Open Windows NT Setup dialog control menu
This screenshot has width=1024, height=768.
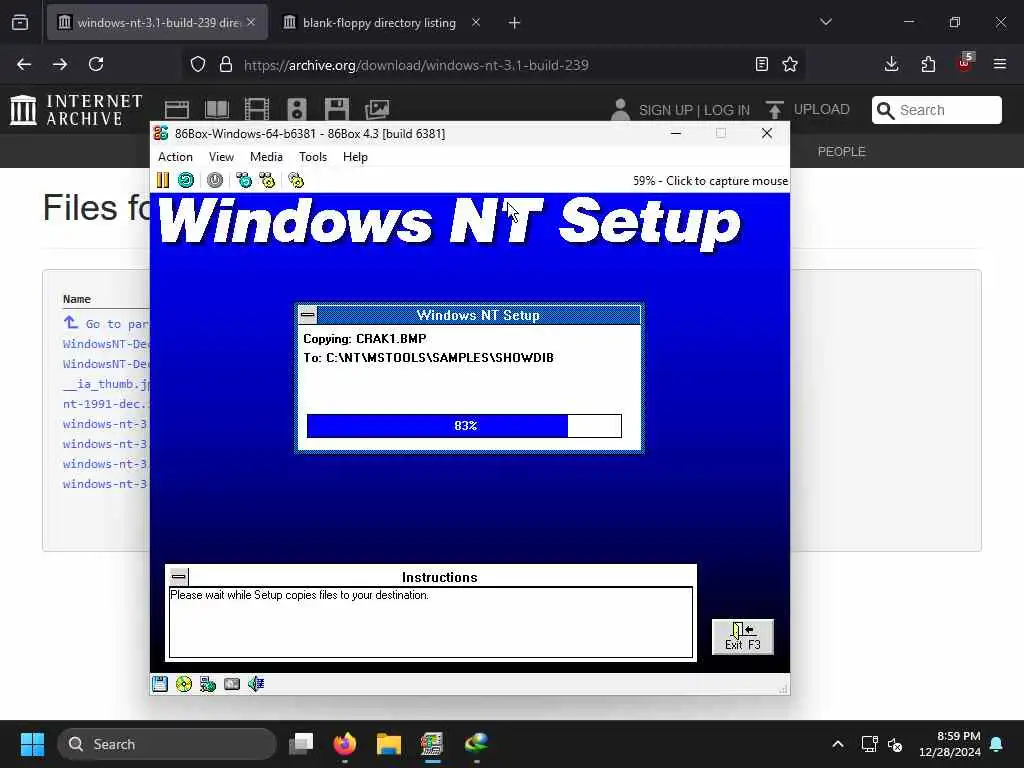pyautogui.click(x=308, y=315)
